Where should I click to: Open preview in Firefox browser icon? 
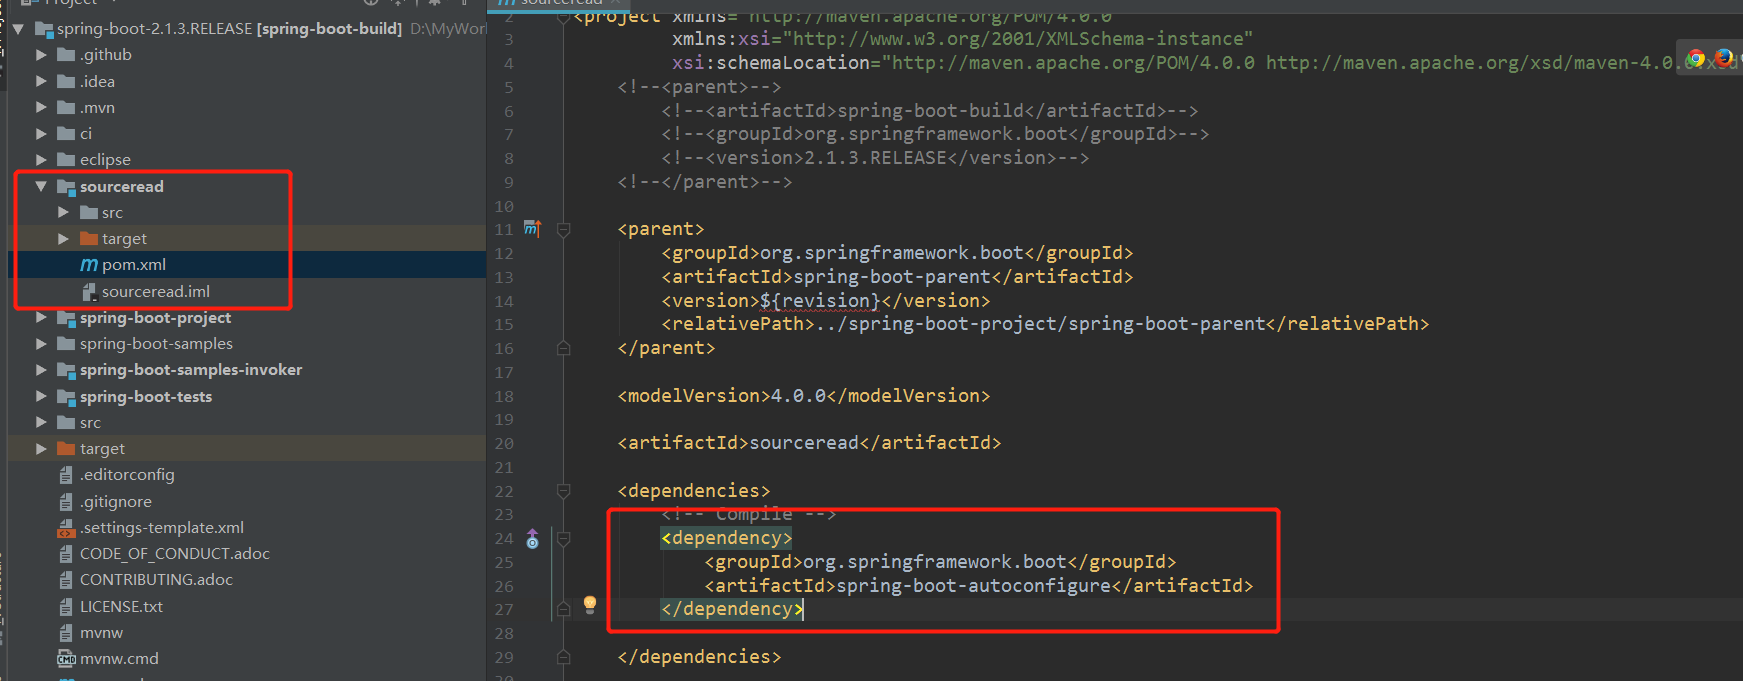pyautogui.click(x=1724, y=59)
